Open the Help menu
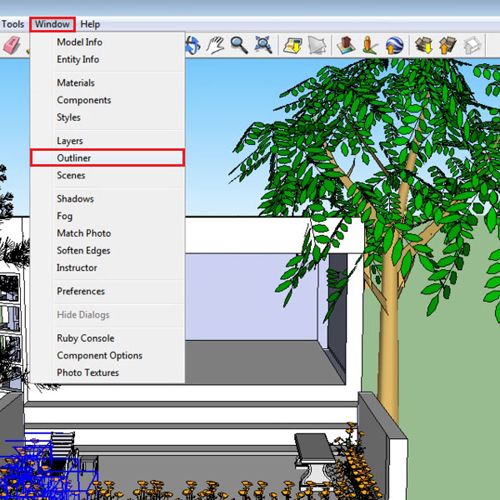The height and width of the screenshot is (500, 500). [90, 24]
